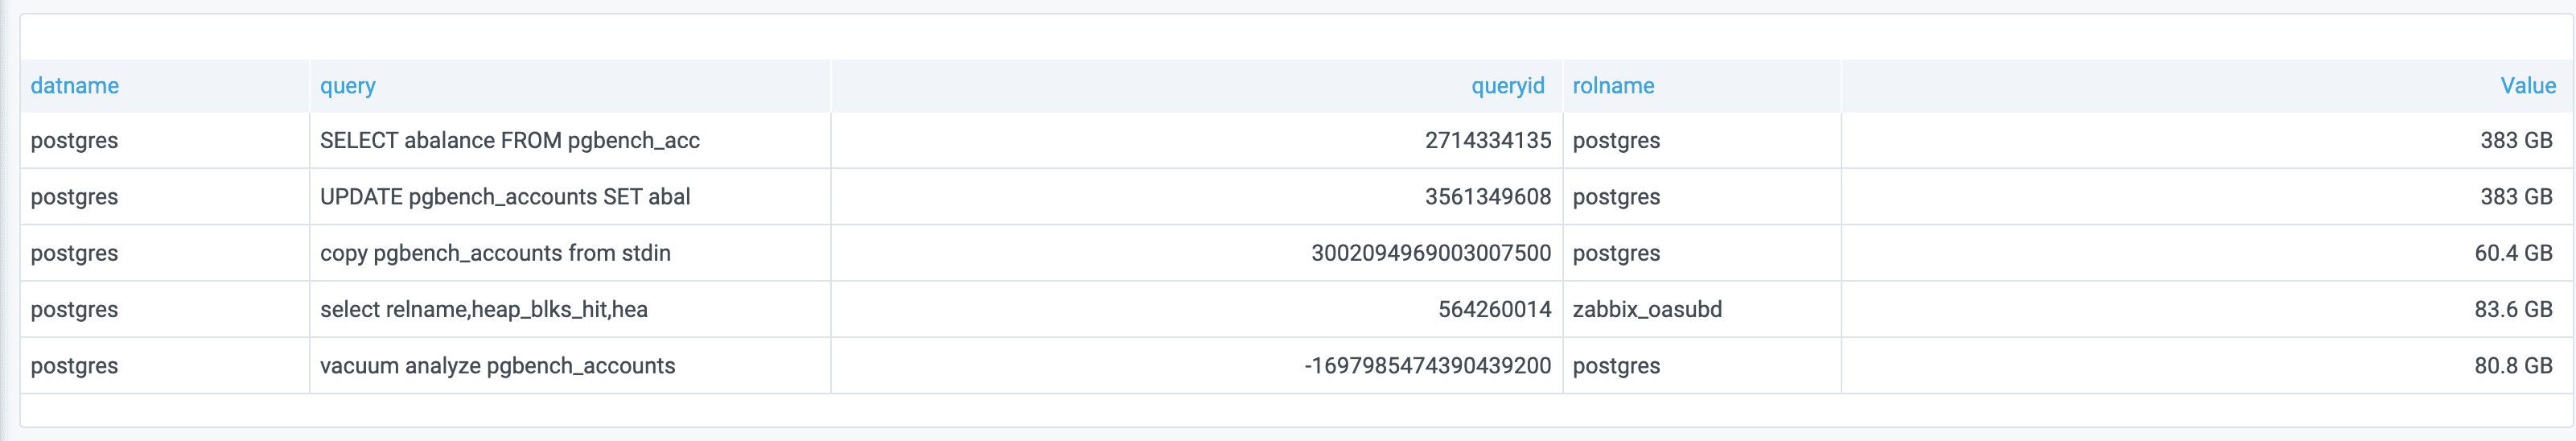Click the zabbix_oasubd rolname cell

(1646, 310)
